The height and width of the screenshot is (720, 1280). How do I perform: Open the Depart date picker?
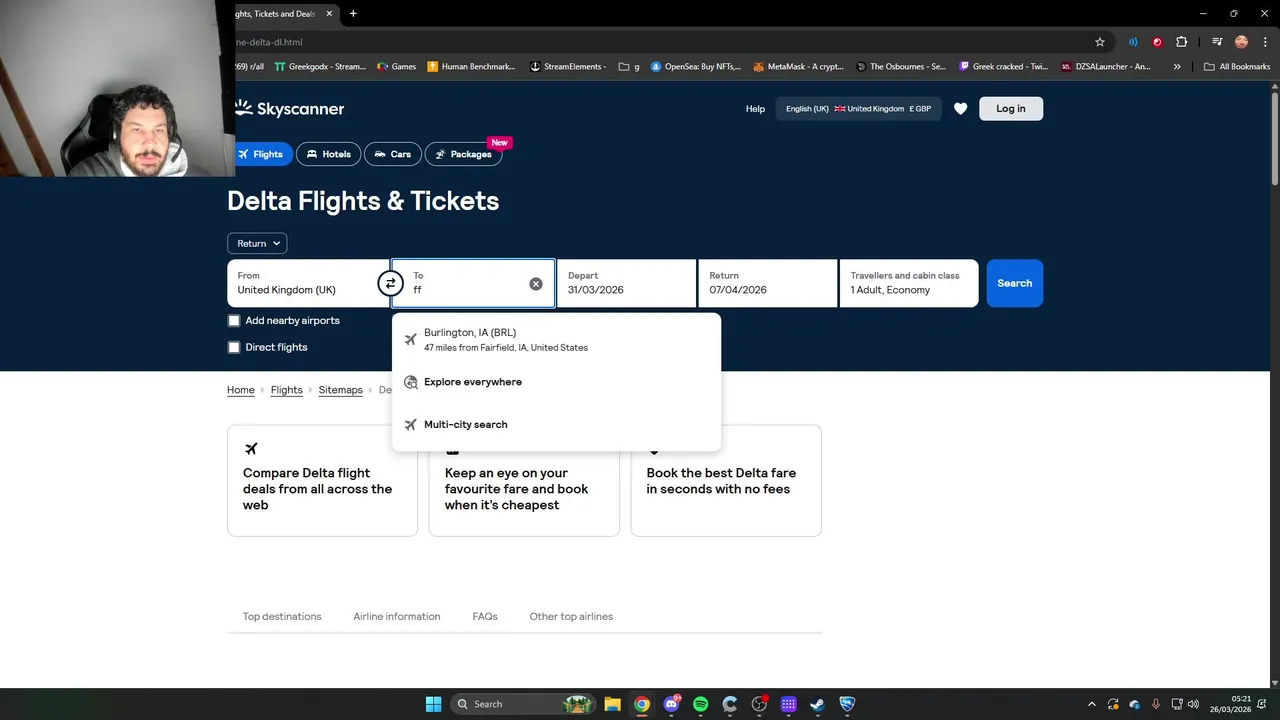point(626,283)
